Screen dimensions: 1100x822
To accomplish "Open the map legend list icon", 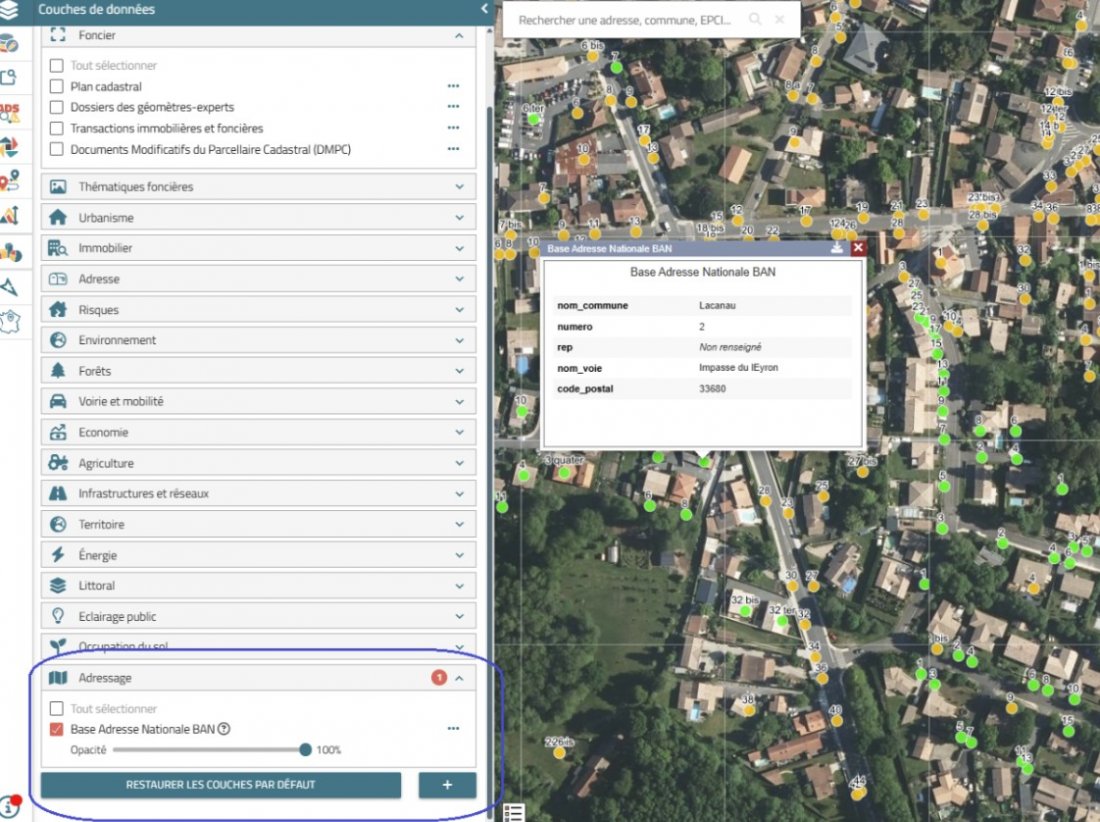I will (514, 812).
